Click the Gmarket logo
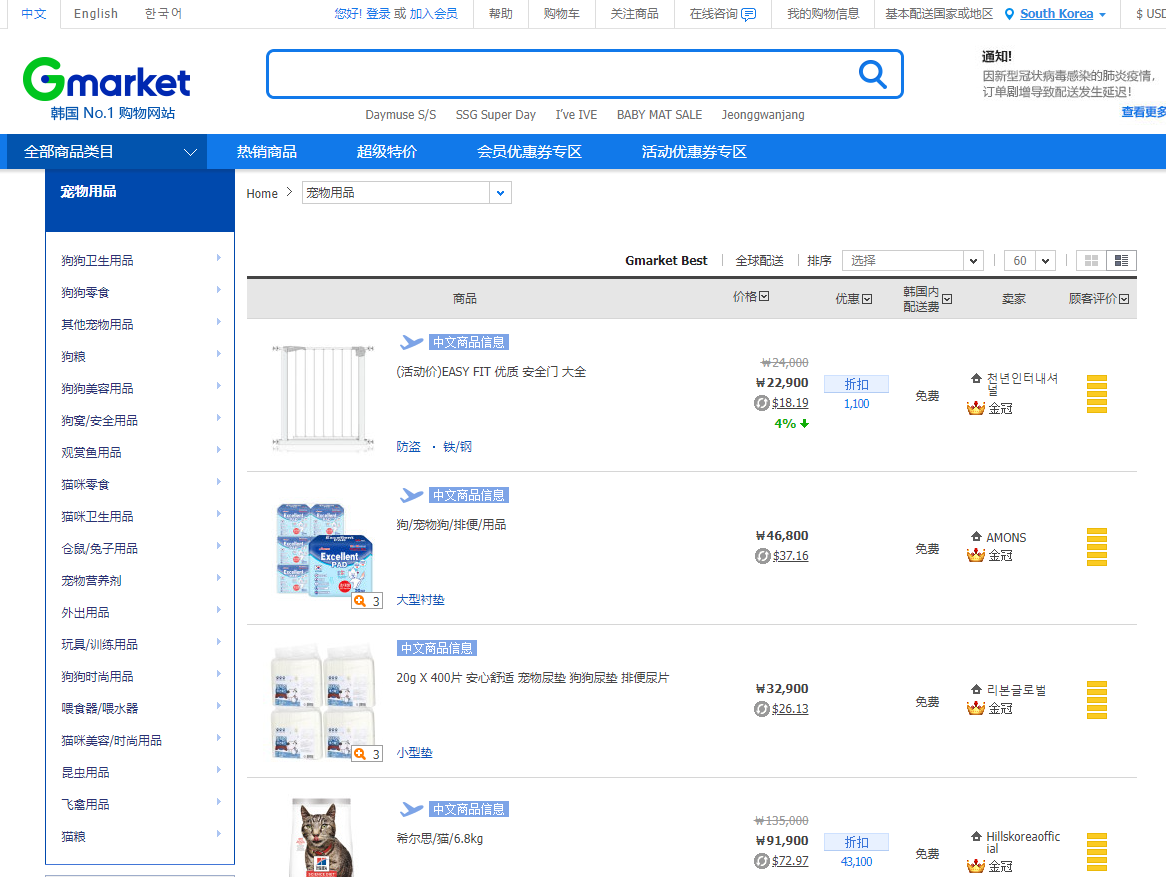1166x877 pixels. point(107,80)
